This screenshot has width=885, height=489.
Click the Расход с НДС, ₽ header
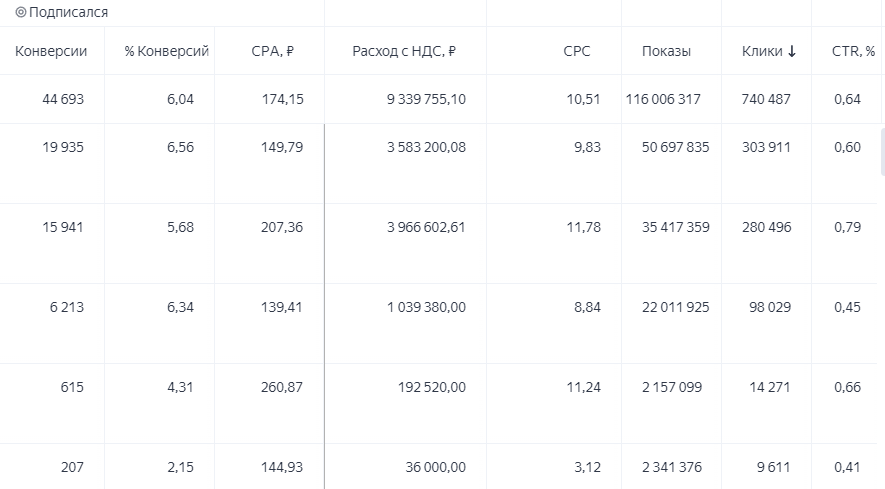coord(404,51)
